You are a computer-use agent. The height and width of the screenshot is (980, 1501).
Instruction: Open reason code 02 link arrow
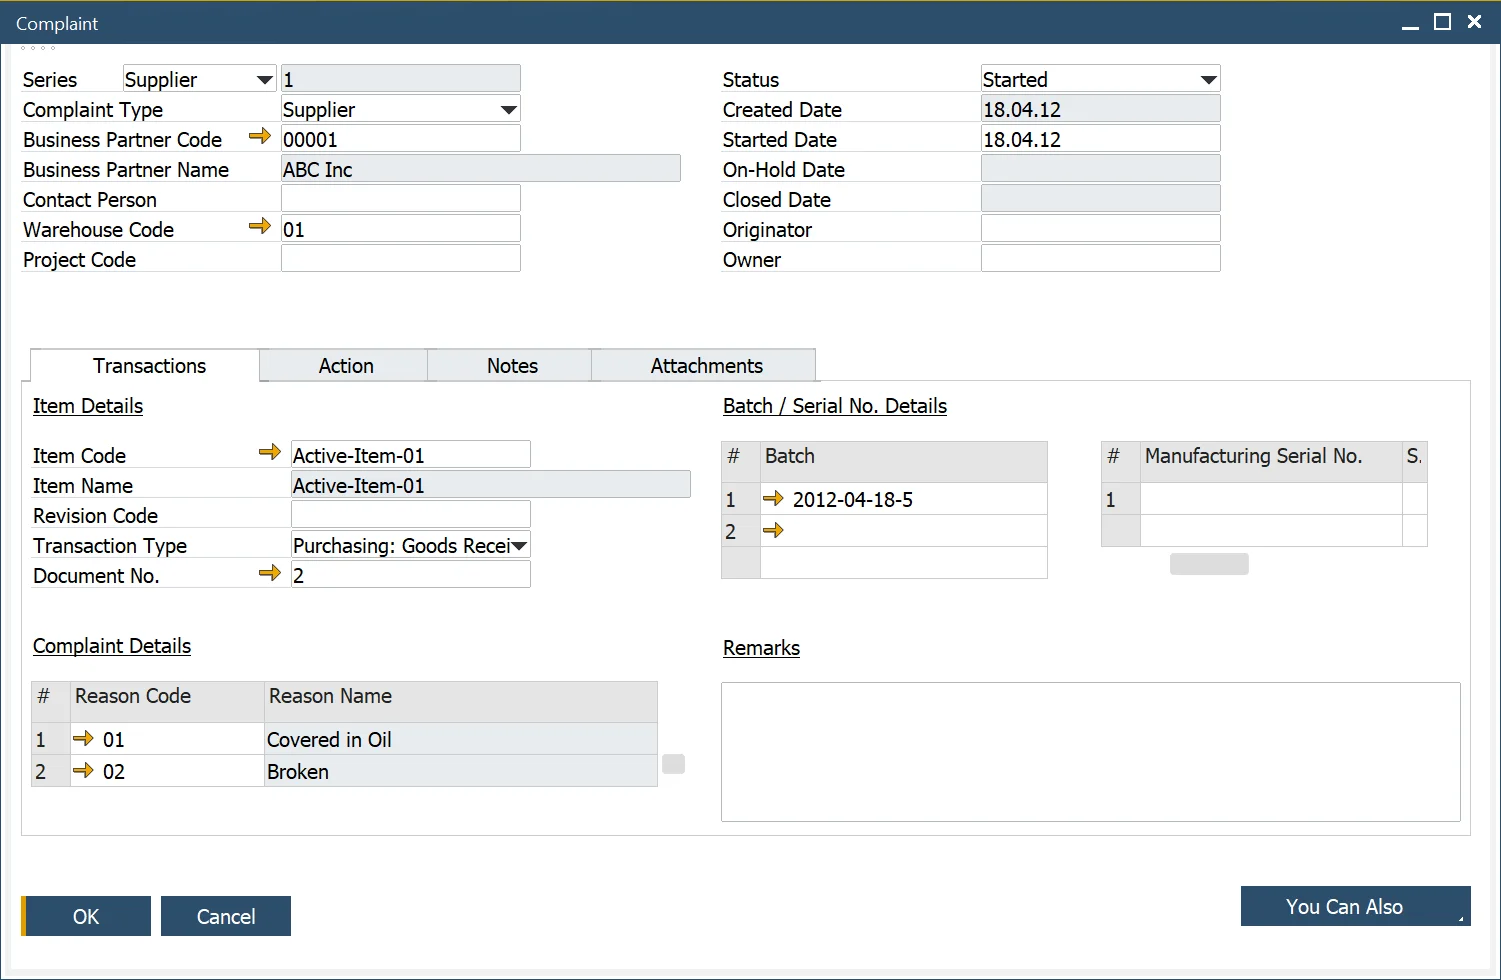[84, 771]
